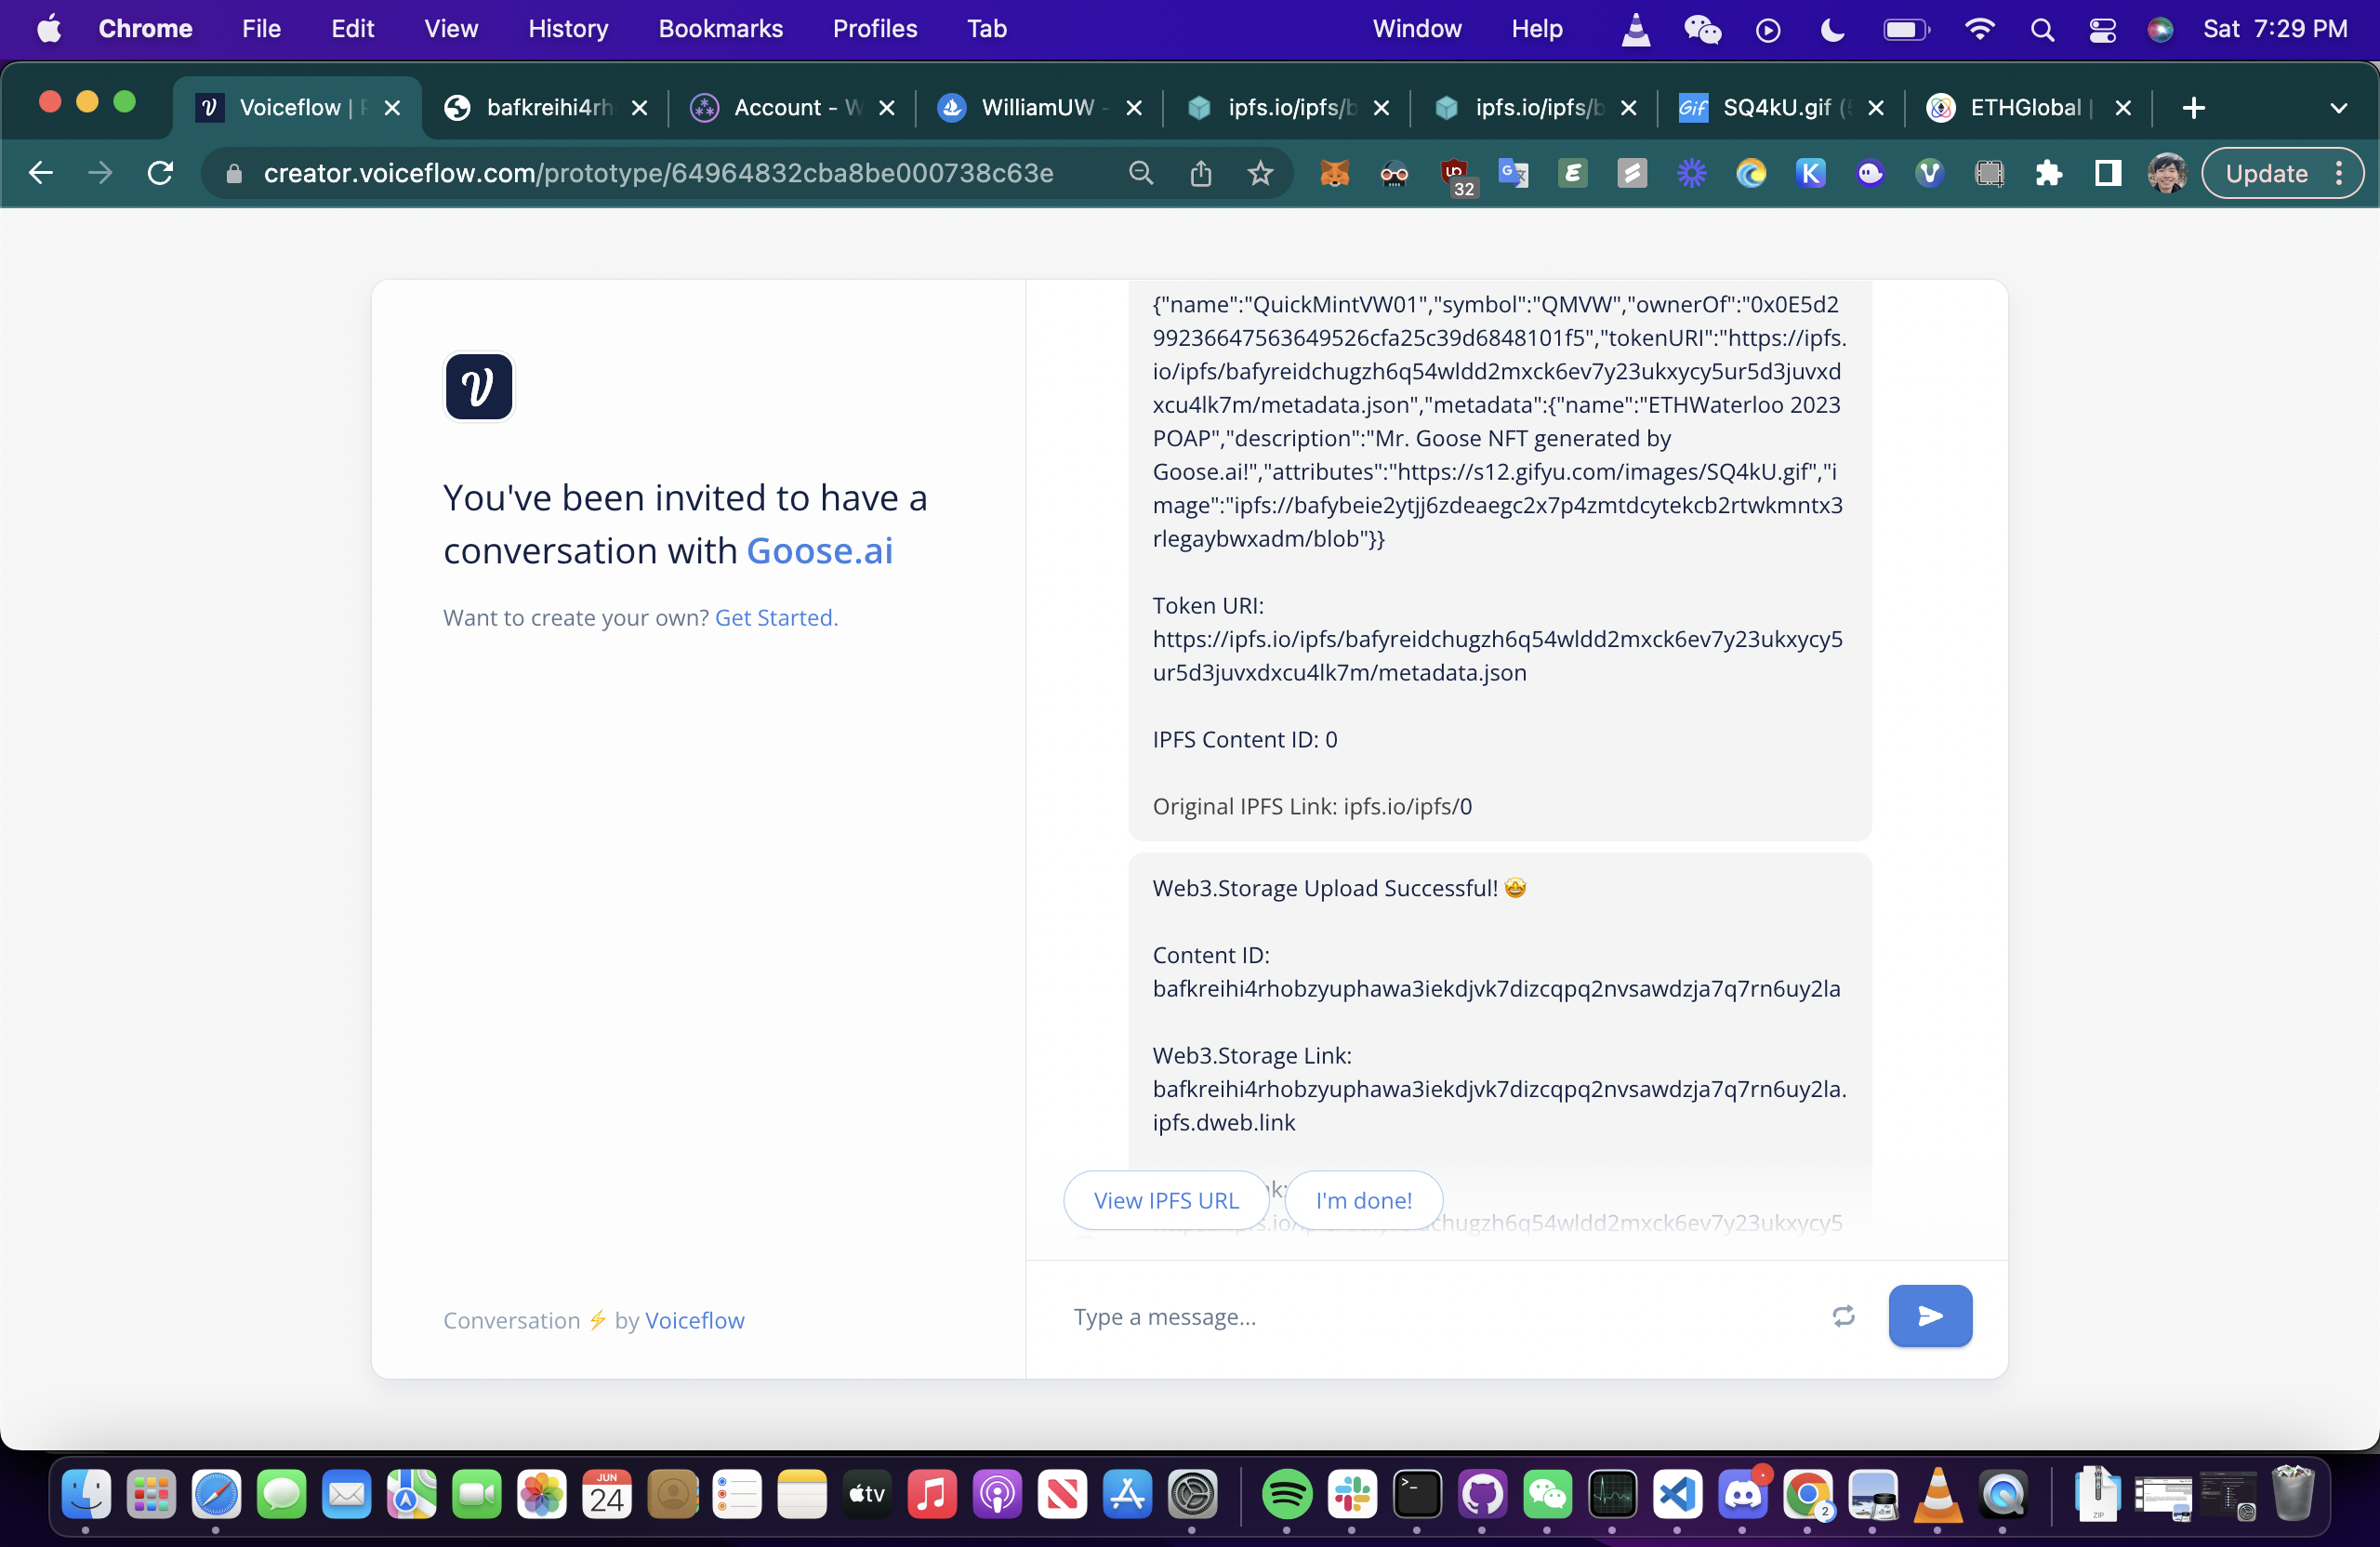Click the Goose.ai assistant name

819,550
